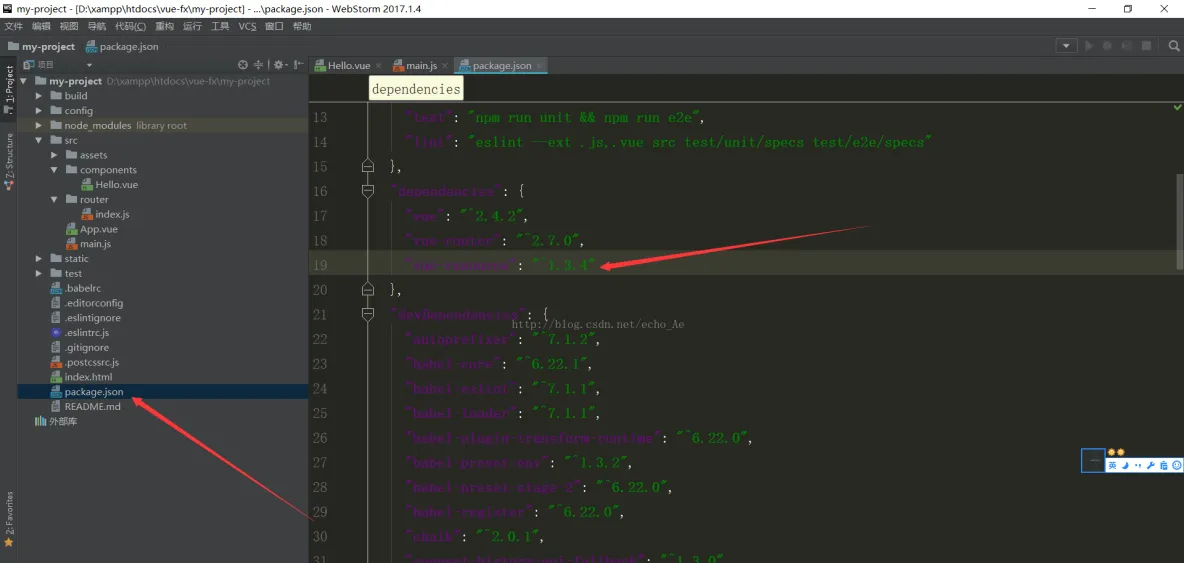
Task: Fold the devDependencies block at line 21
Action: [368, 314]
